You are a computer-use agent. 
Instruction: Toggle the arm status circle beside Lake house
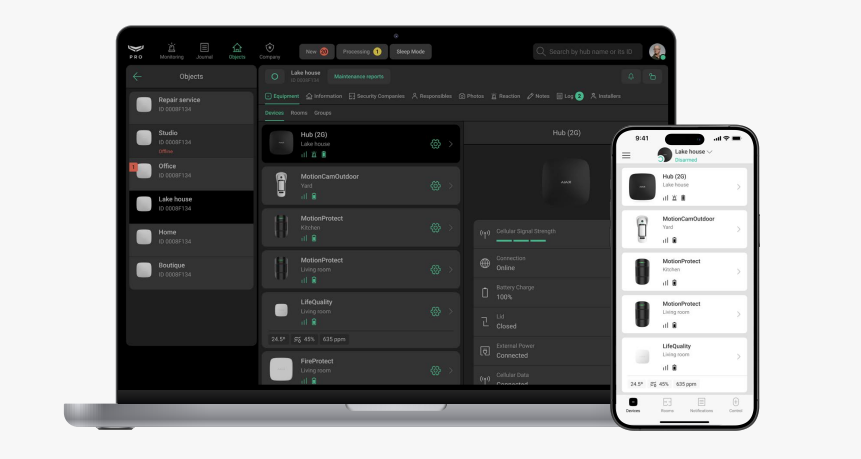click(x=274, y=76)
